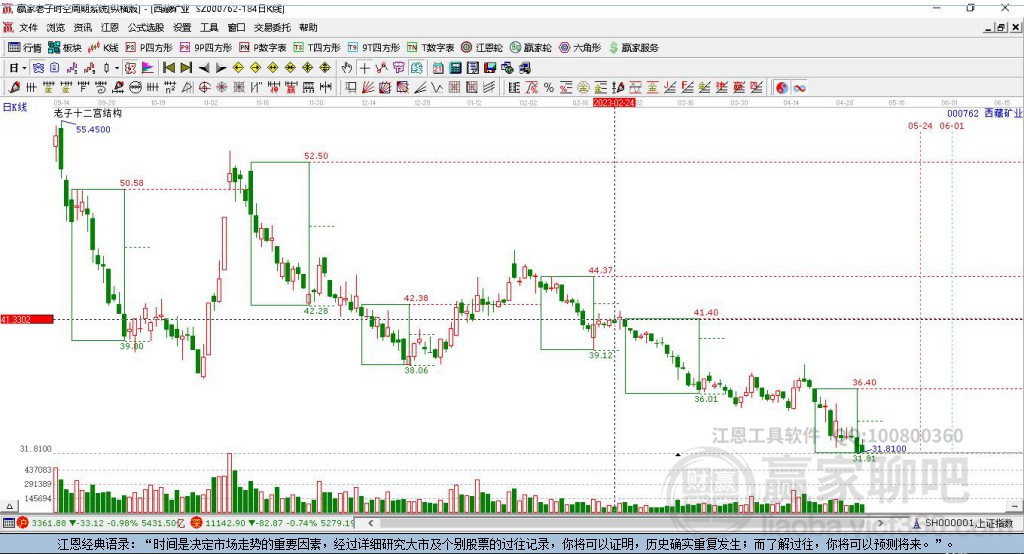
Task: Restore the inner chart window
Action: coord(1001,27)
